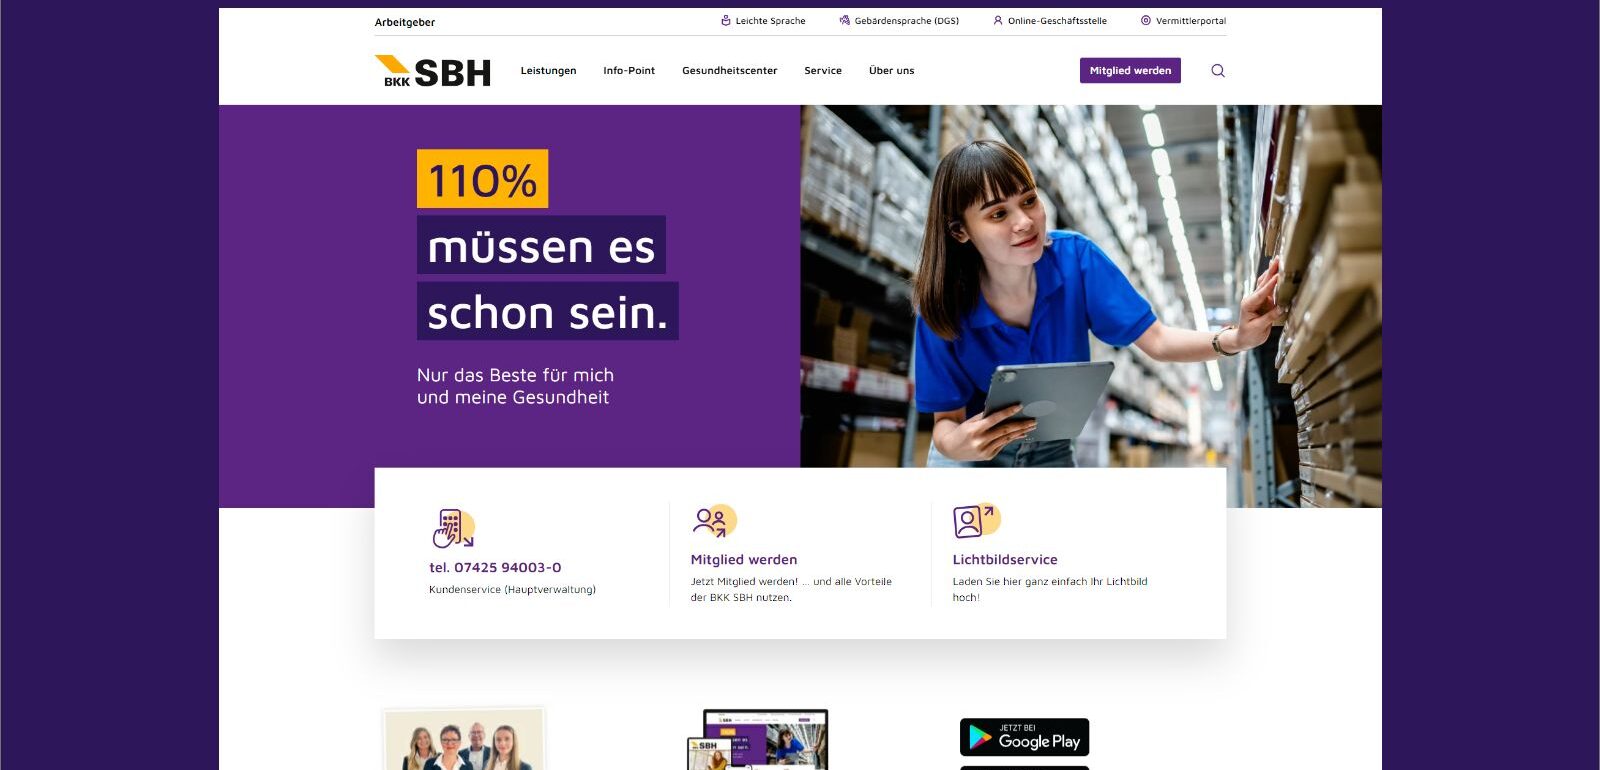
Task: Click the Vermittlerportal icon
Action: (1146, 20)
